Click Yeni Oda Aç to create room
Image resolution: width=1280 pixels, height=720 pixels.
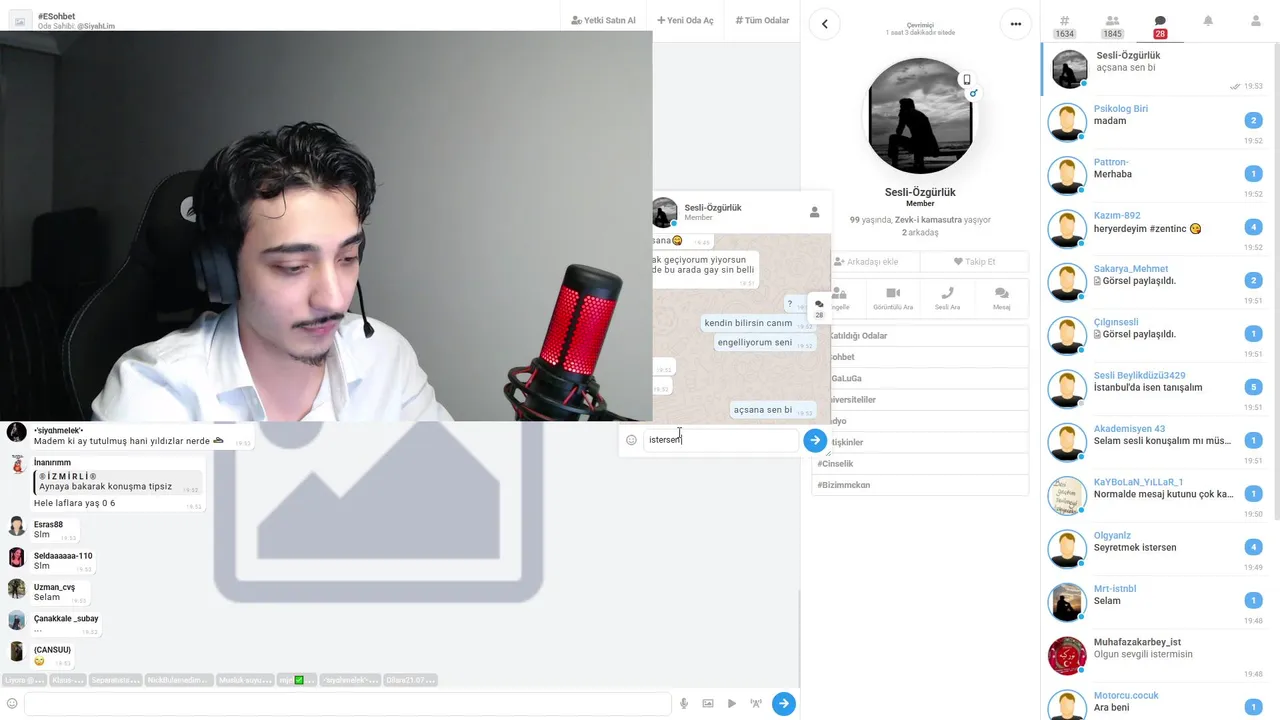[x=685, y=20]
